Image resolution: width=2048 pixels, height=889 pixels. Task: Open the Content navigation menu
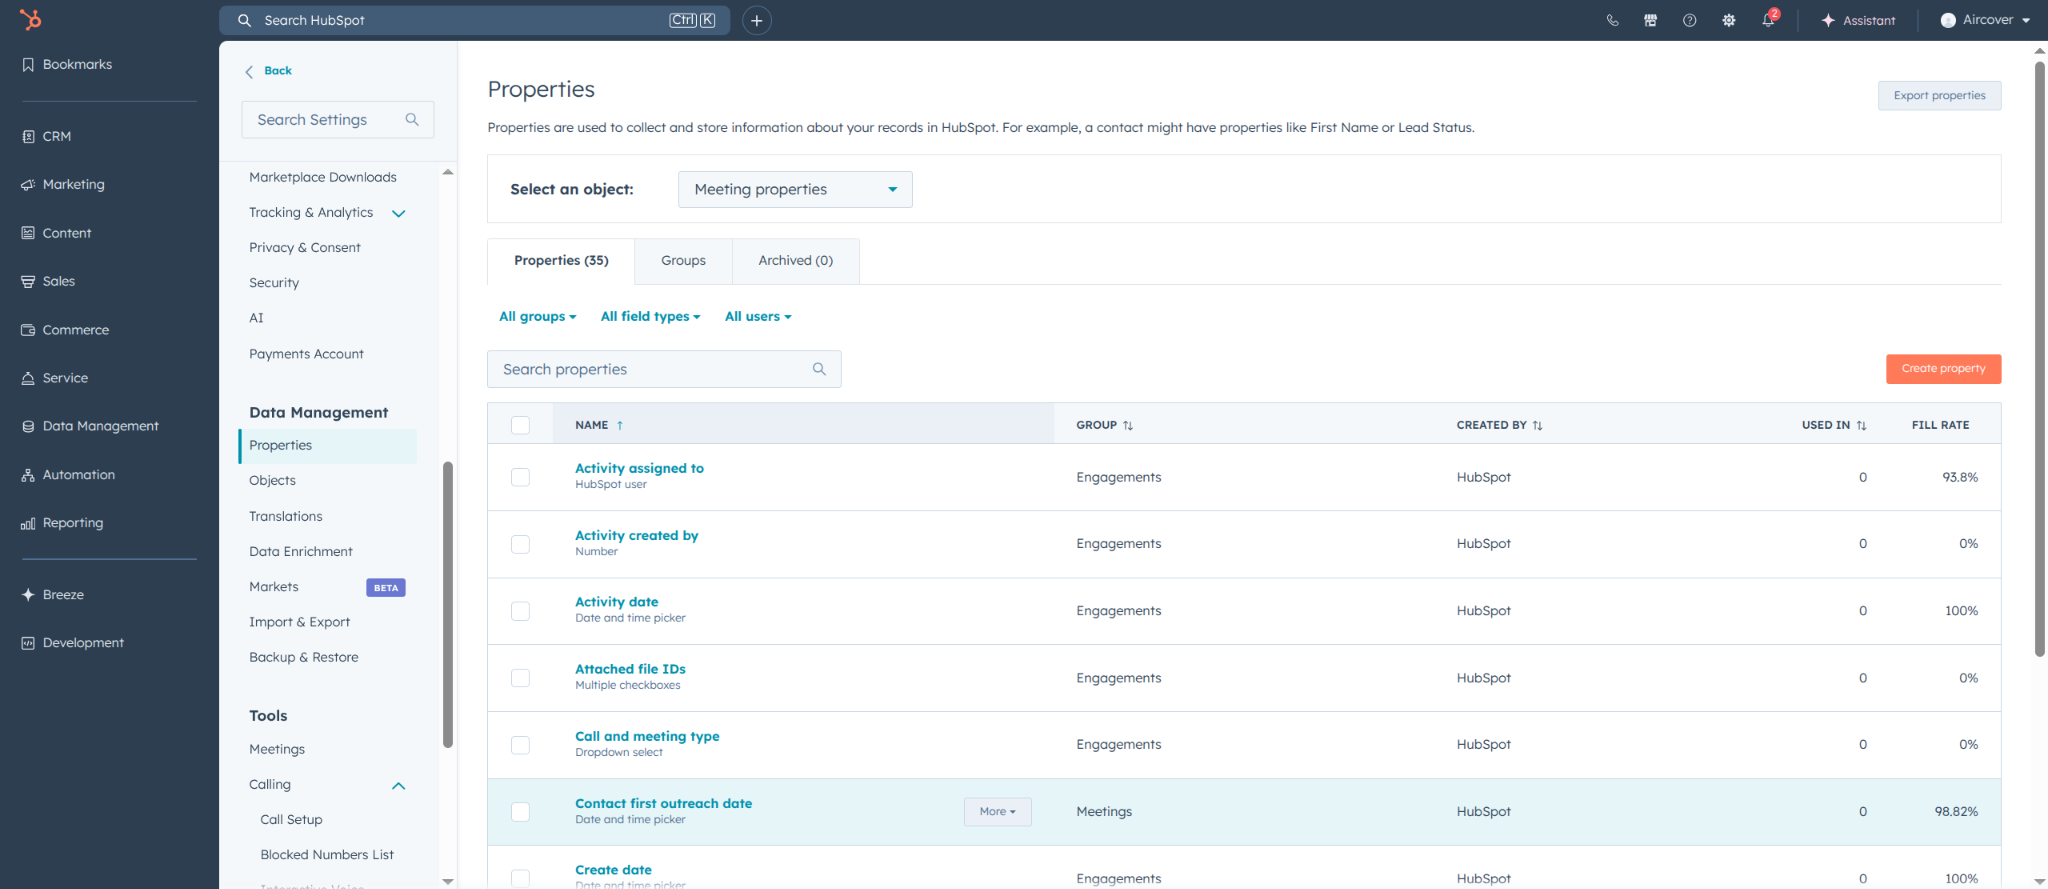(x=57, y=233)
